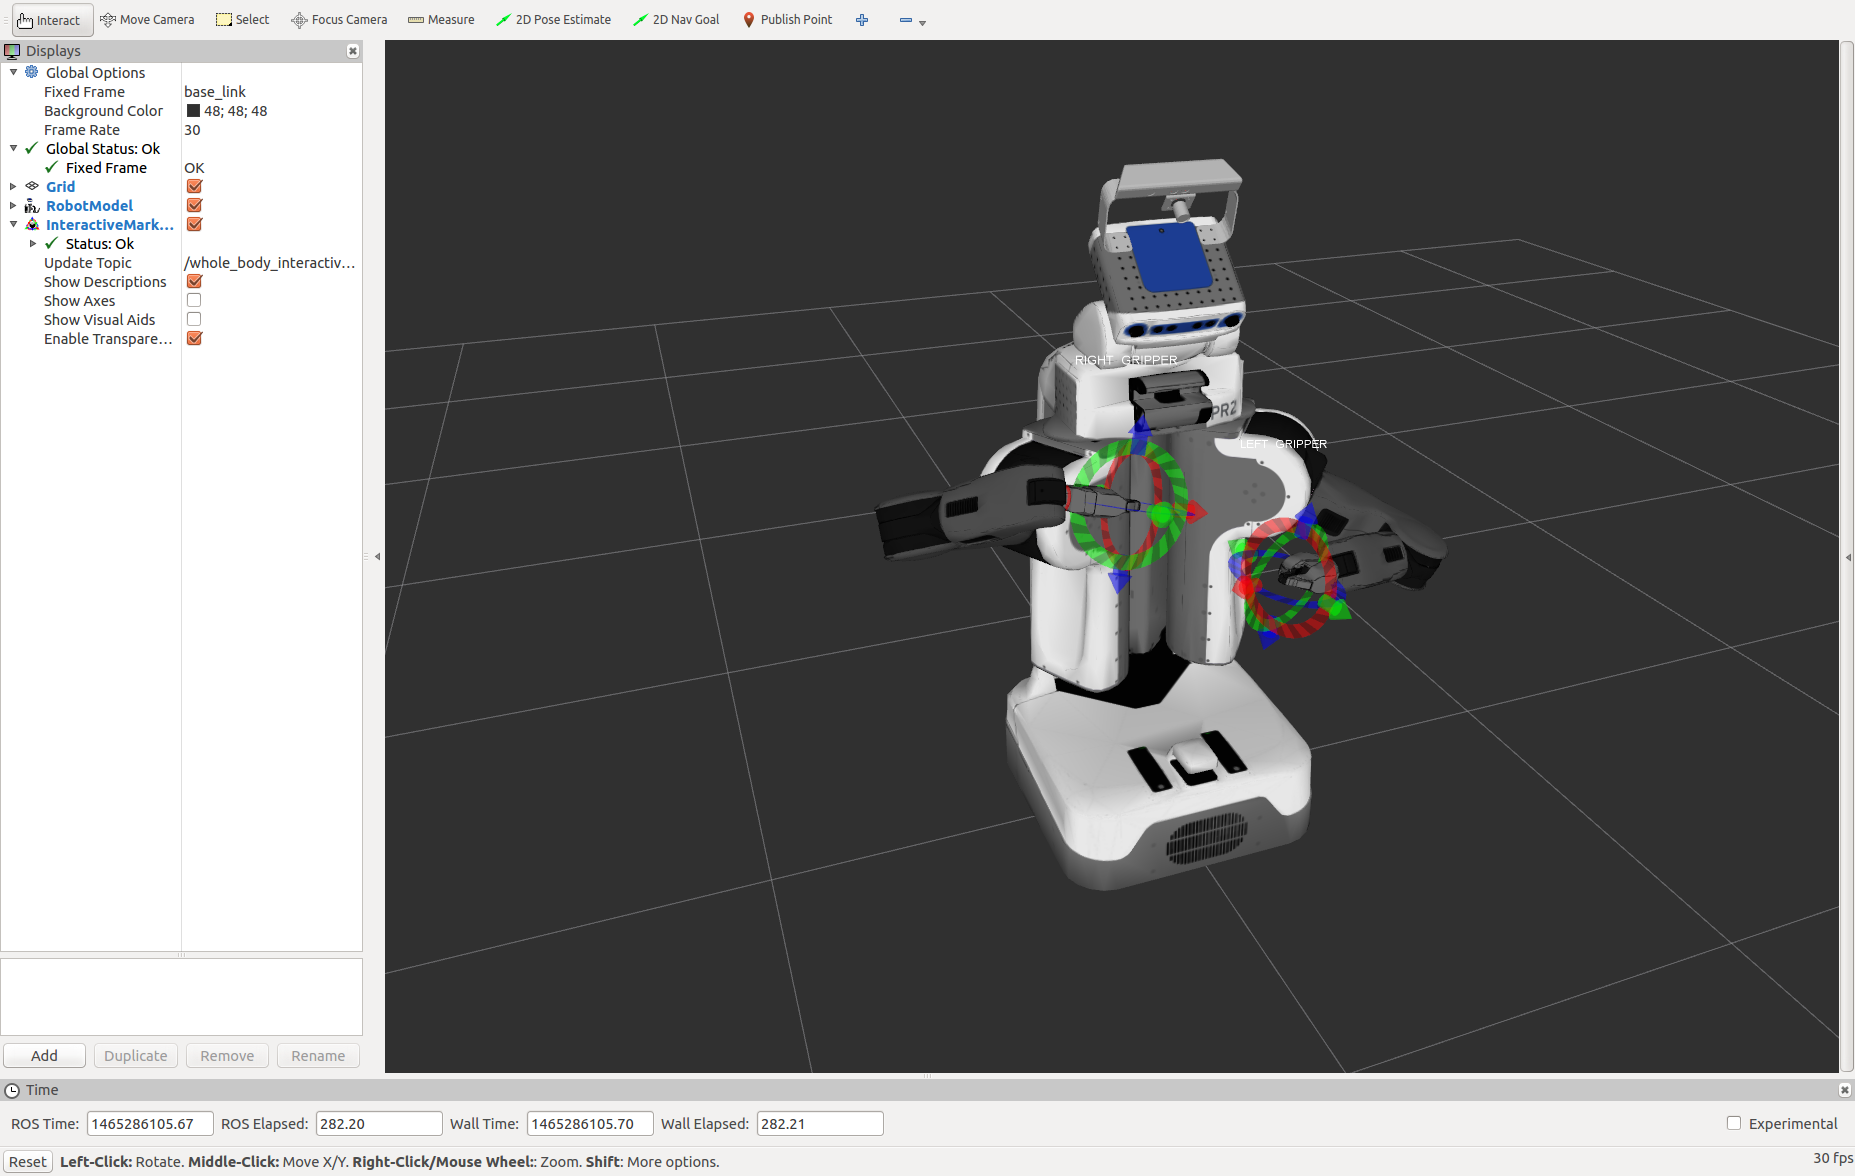Click the Wall Elapsed field
Screen dimensions: 1855x1176
click(820, 1123)
